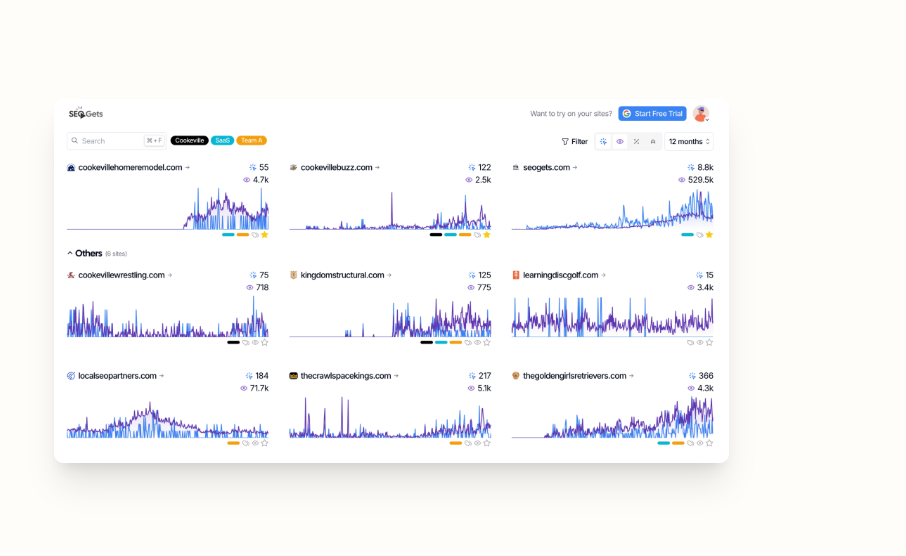This screenshot has width=906, height=556.
Task: Click tag icon on localseopartners.com card
Action: (246, 443)
